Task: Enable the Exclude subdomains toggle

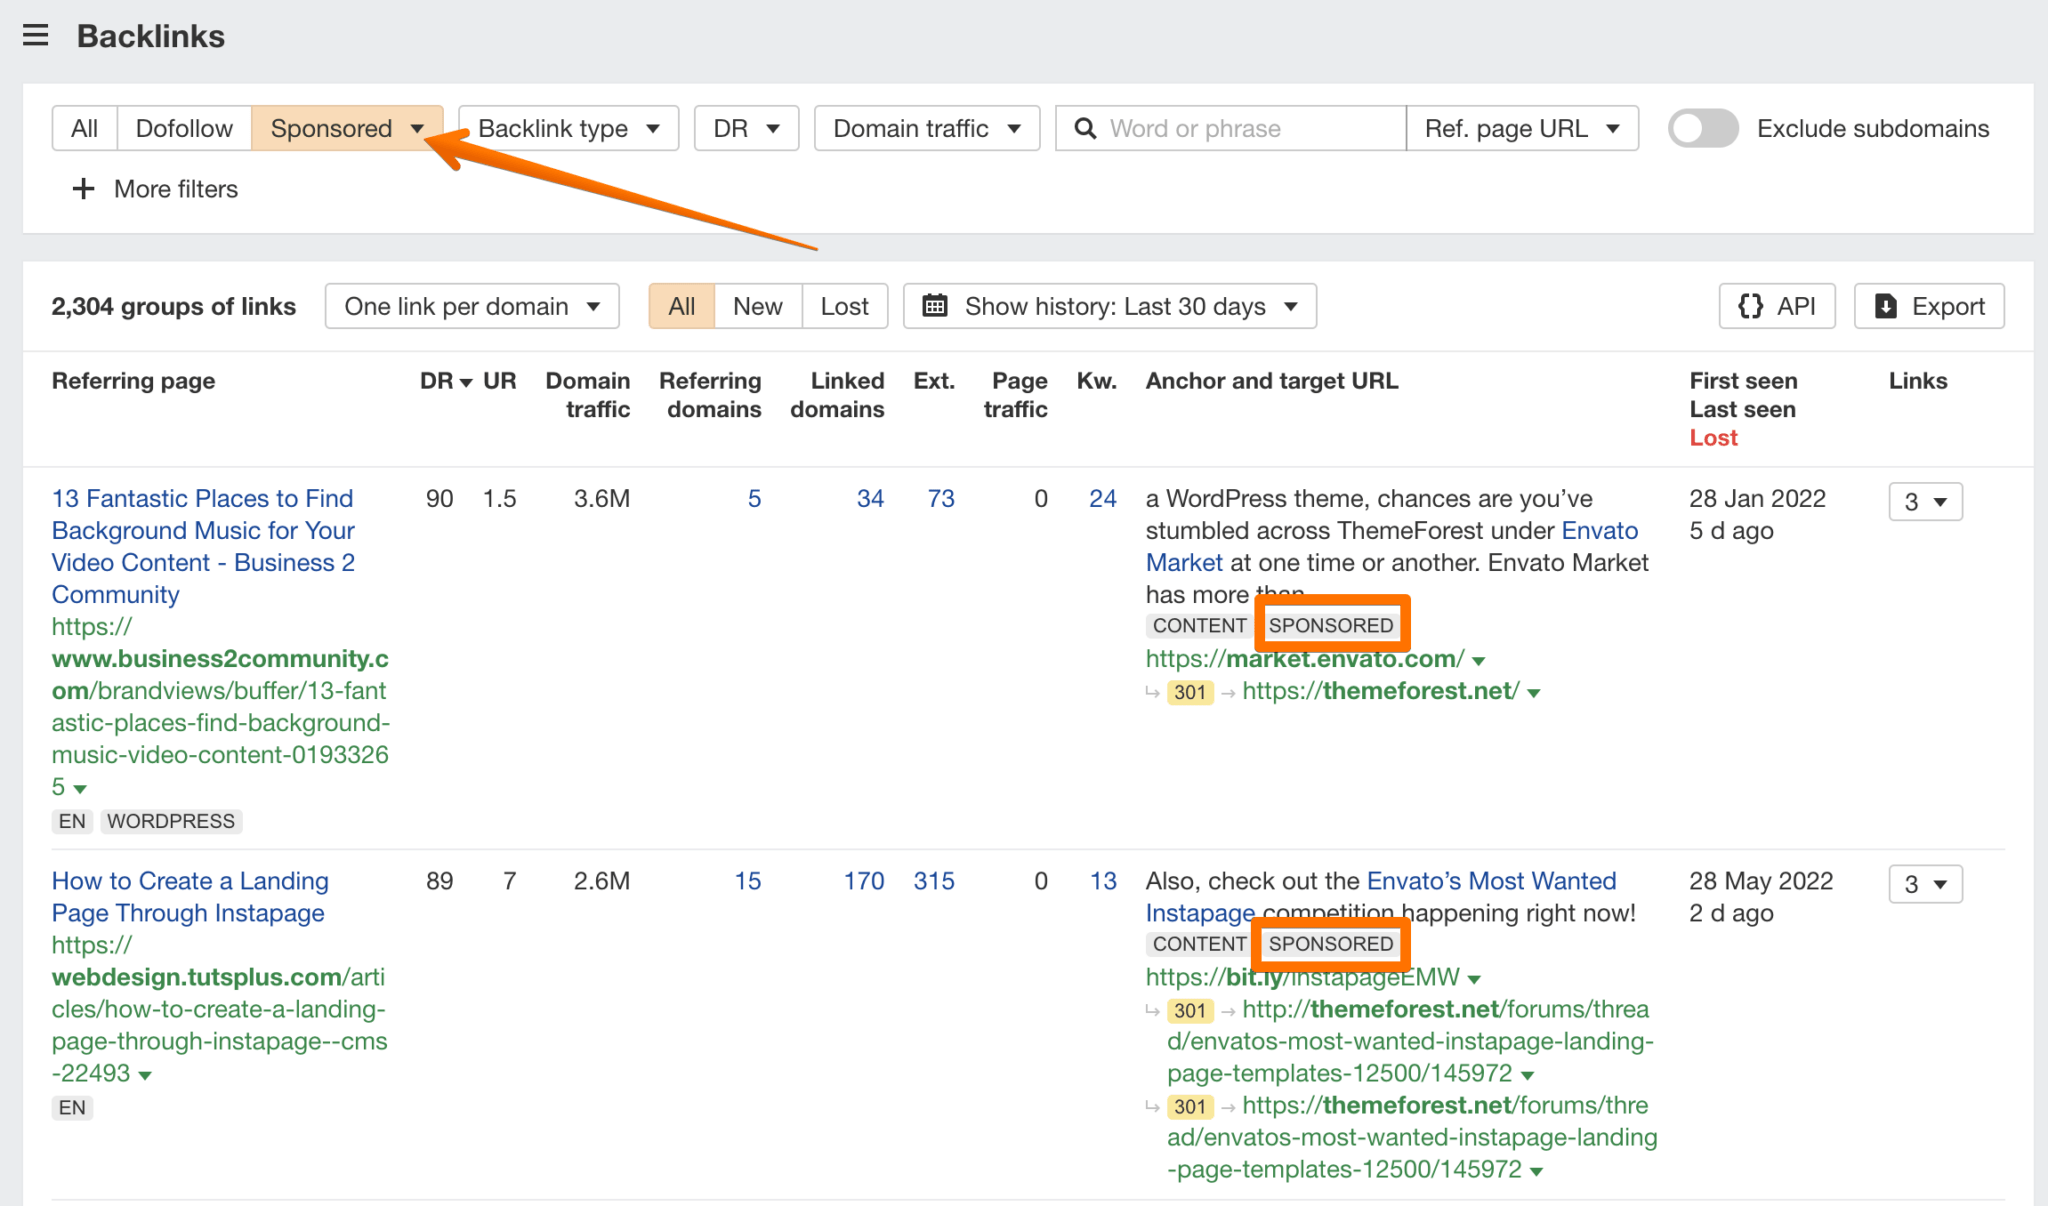Action: (1702, 128)
